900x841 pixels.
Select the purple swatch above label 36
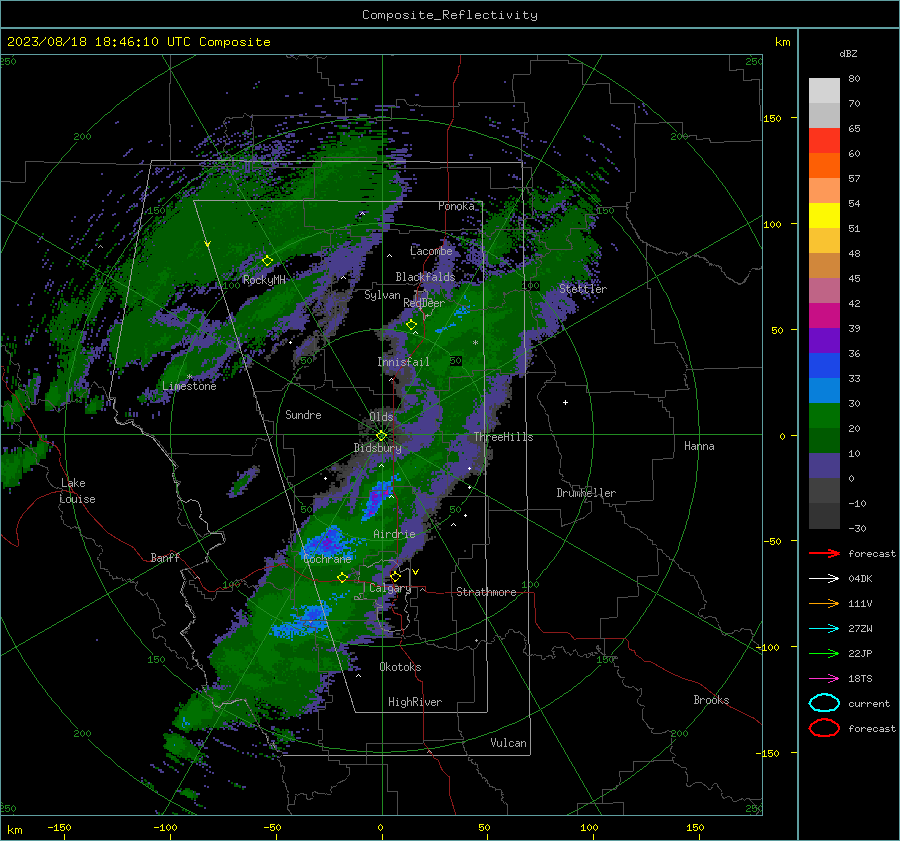click(824, 340)
